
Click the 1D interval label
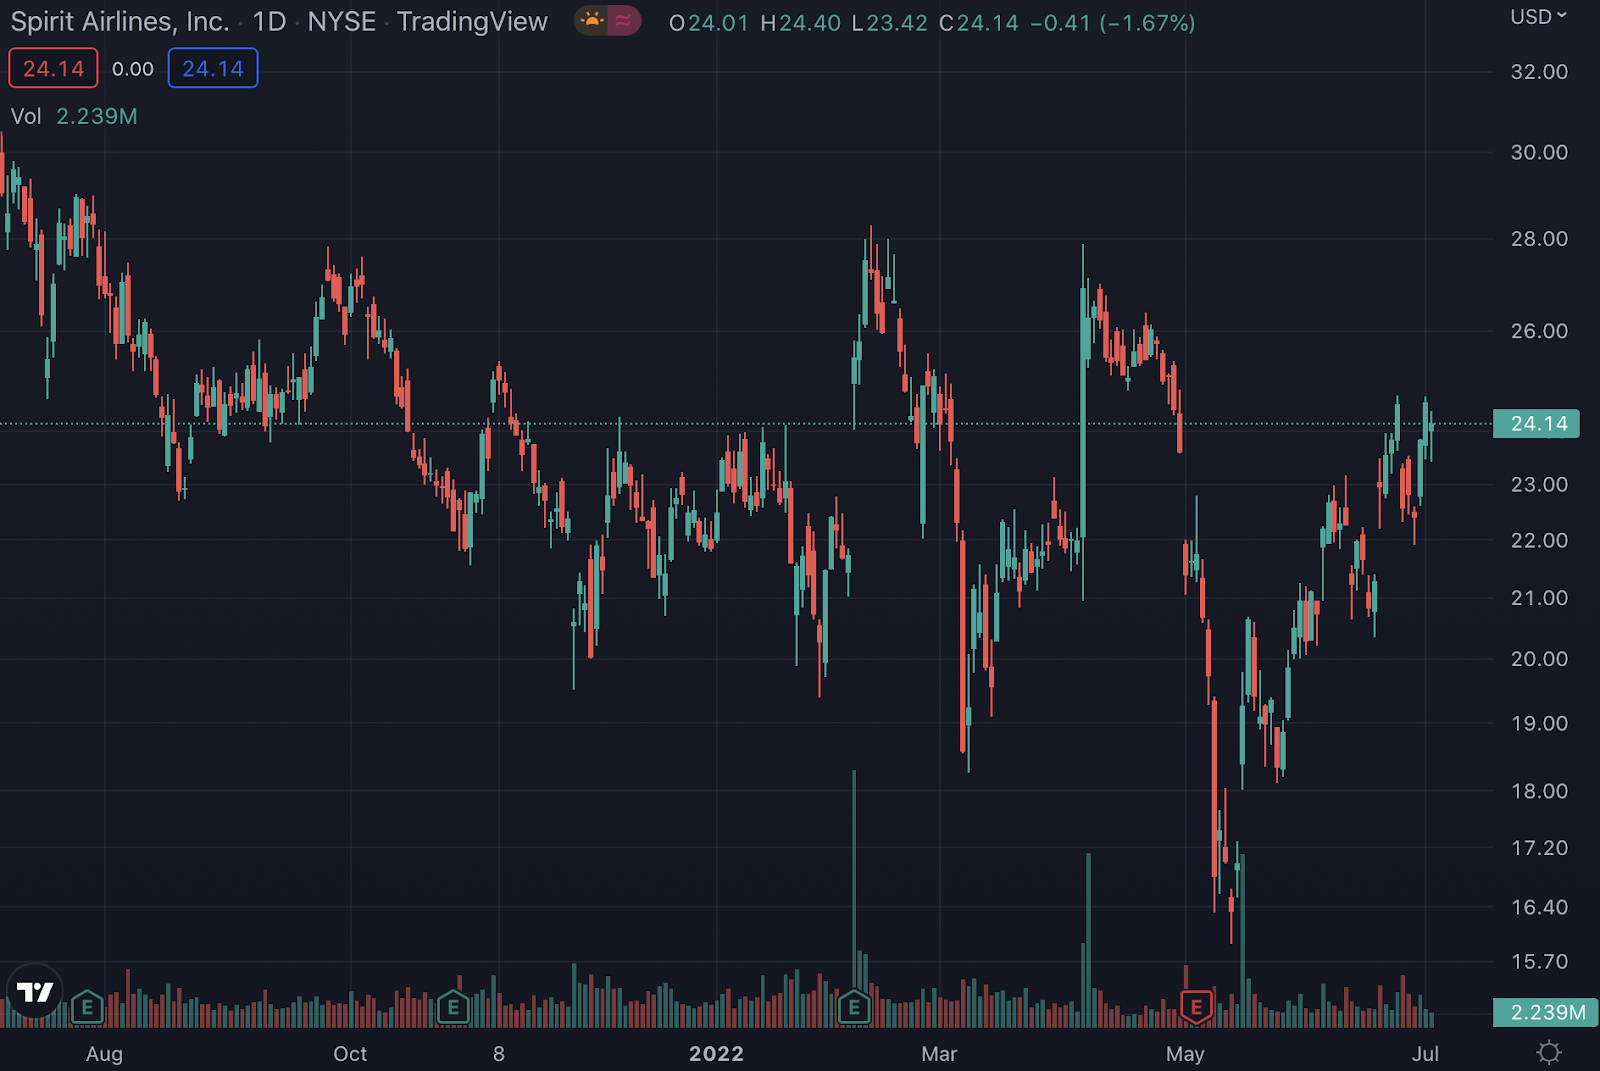(269, 21)
